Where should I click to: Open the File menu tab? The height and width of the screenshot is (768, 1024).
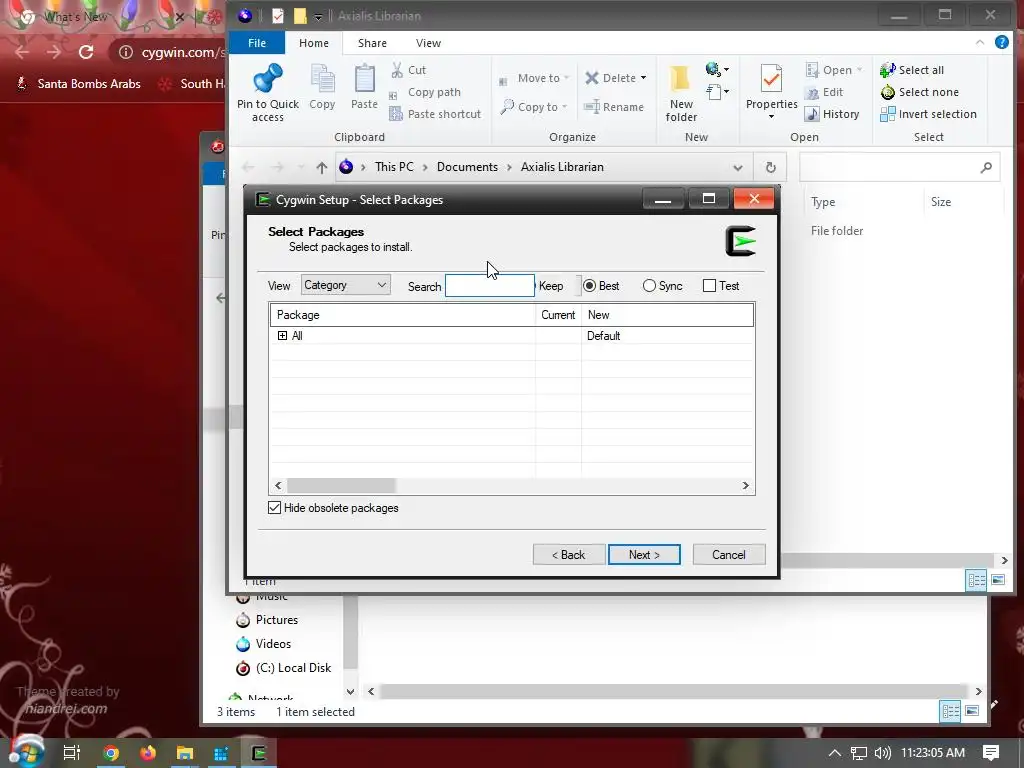pyautogui.click(x=257, y=43)
